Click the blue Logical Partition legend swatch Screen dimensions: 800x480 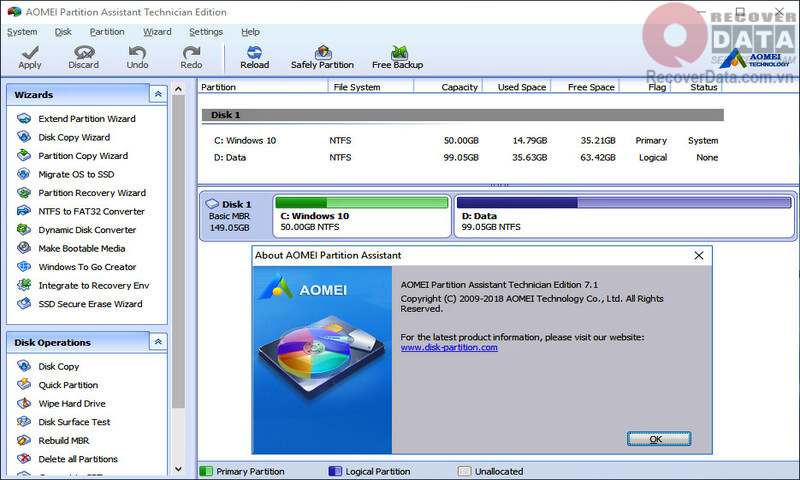[x=335, y=471]
